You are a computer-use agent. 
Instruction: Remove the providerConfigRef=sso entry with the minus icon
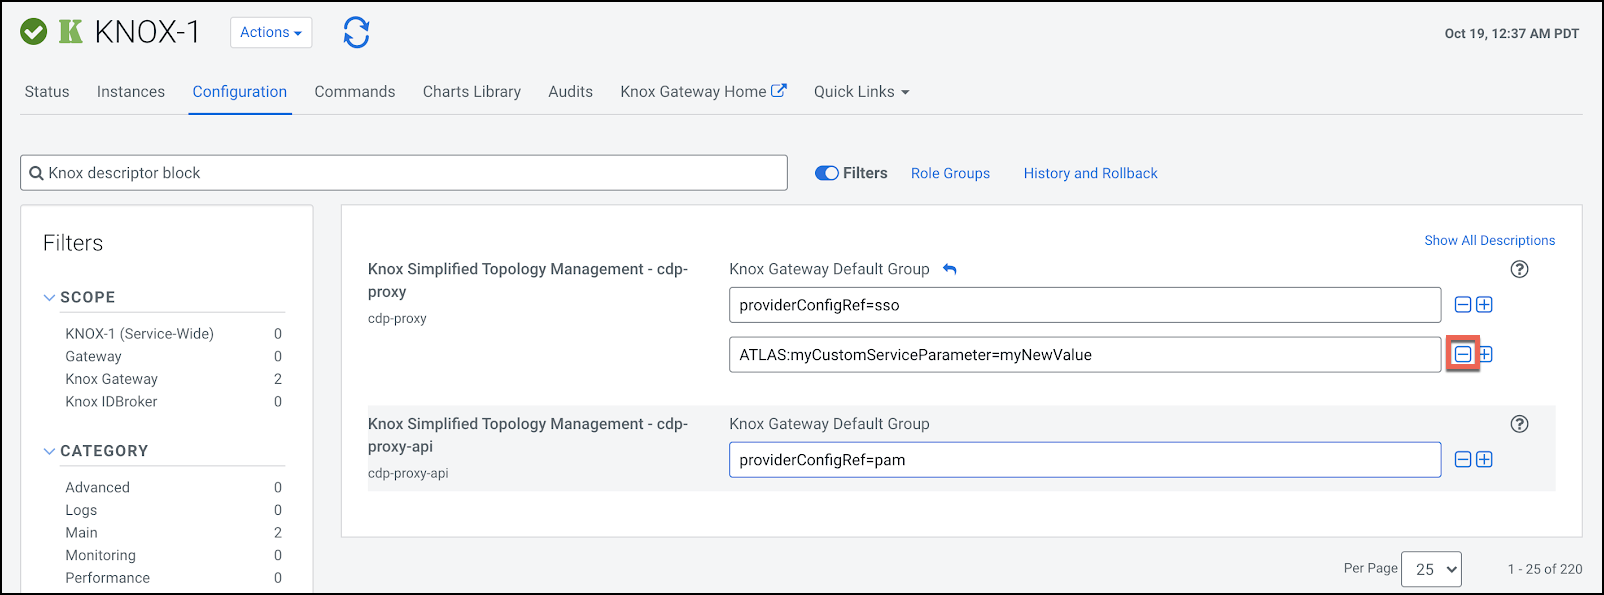1463,305
